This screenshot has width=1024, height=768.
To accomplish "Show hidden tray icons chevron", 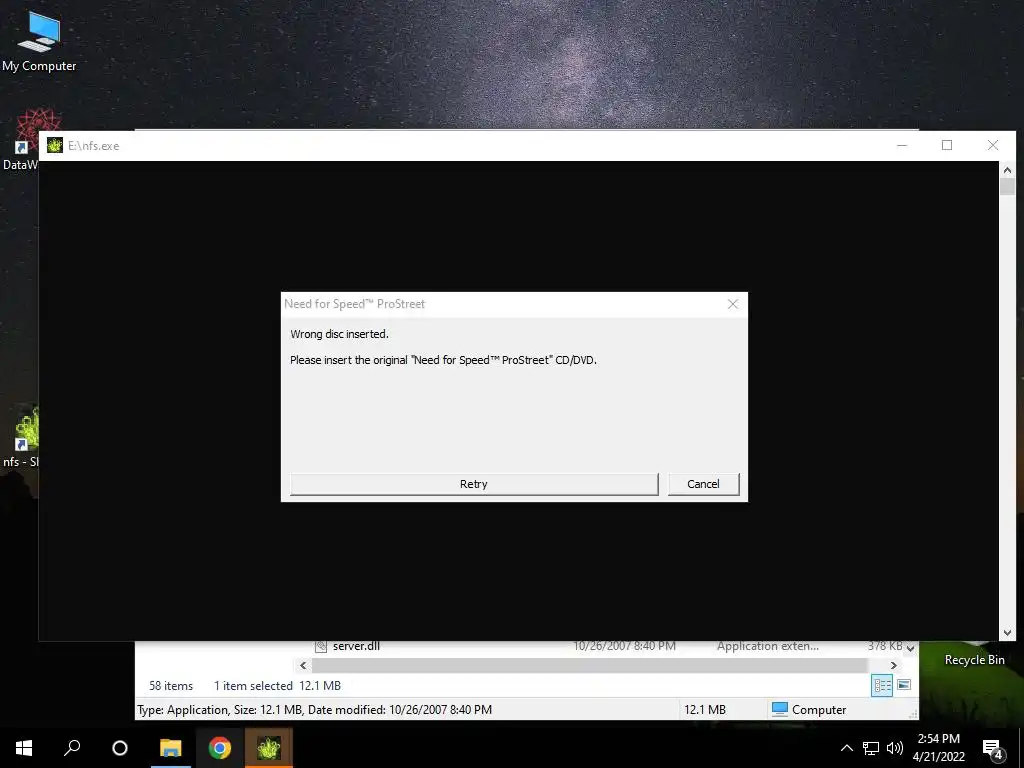I will click(x=846, y=748).
